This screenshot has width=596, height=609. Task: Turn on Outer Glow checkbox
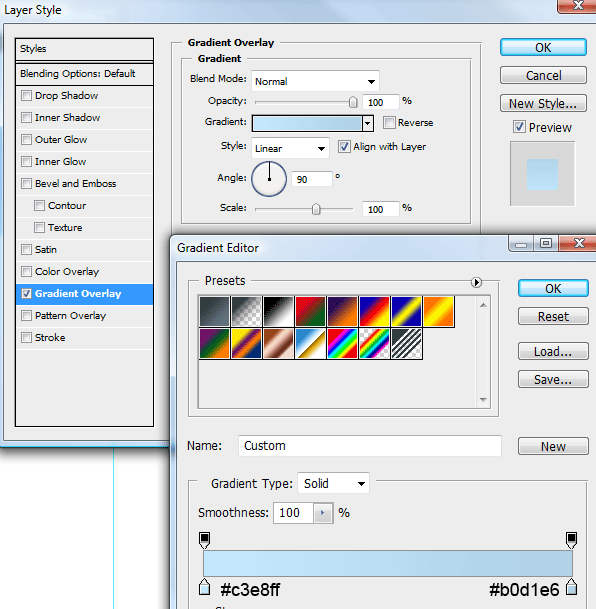[26, 139]
